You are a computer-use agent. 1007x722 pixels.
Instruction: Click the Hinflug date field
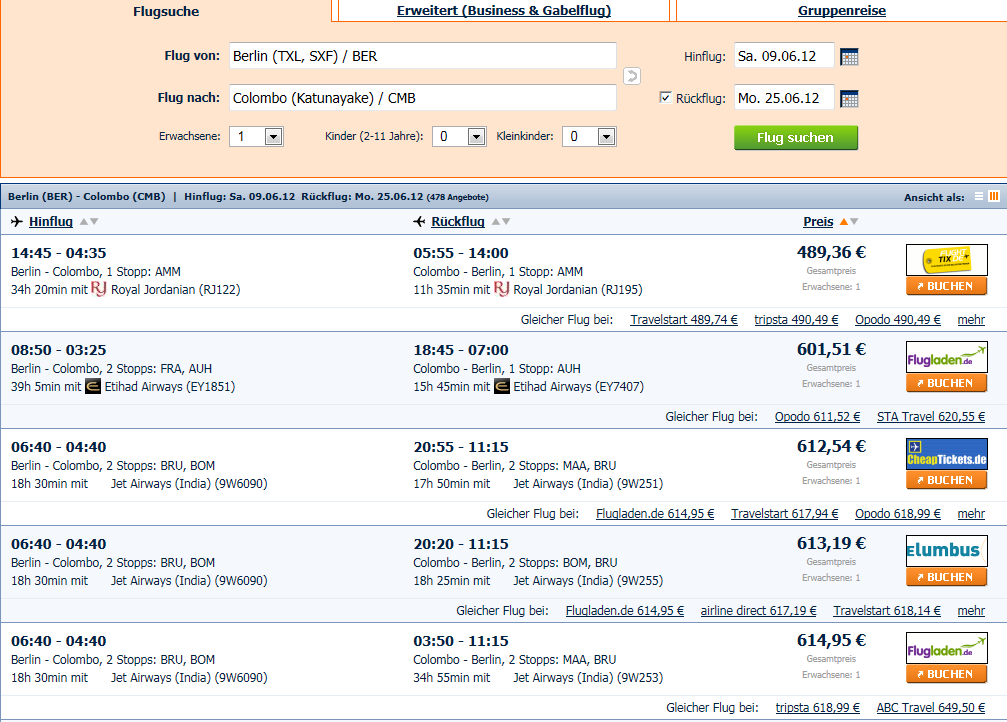pyautogui.click(x=784, y=56)
